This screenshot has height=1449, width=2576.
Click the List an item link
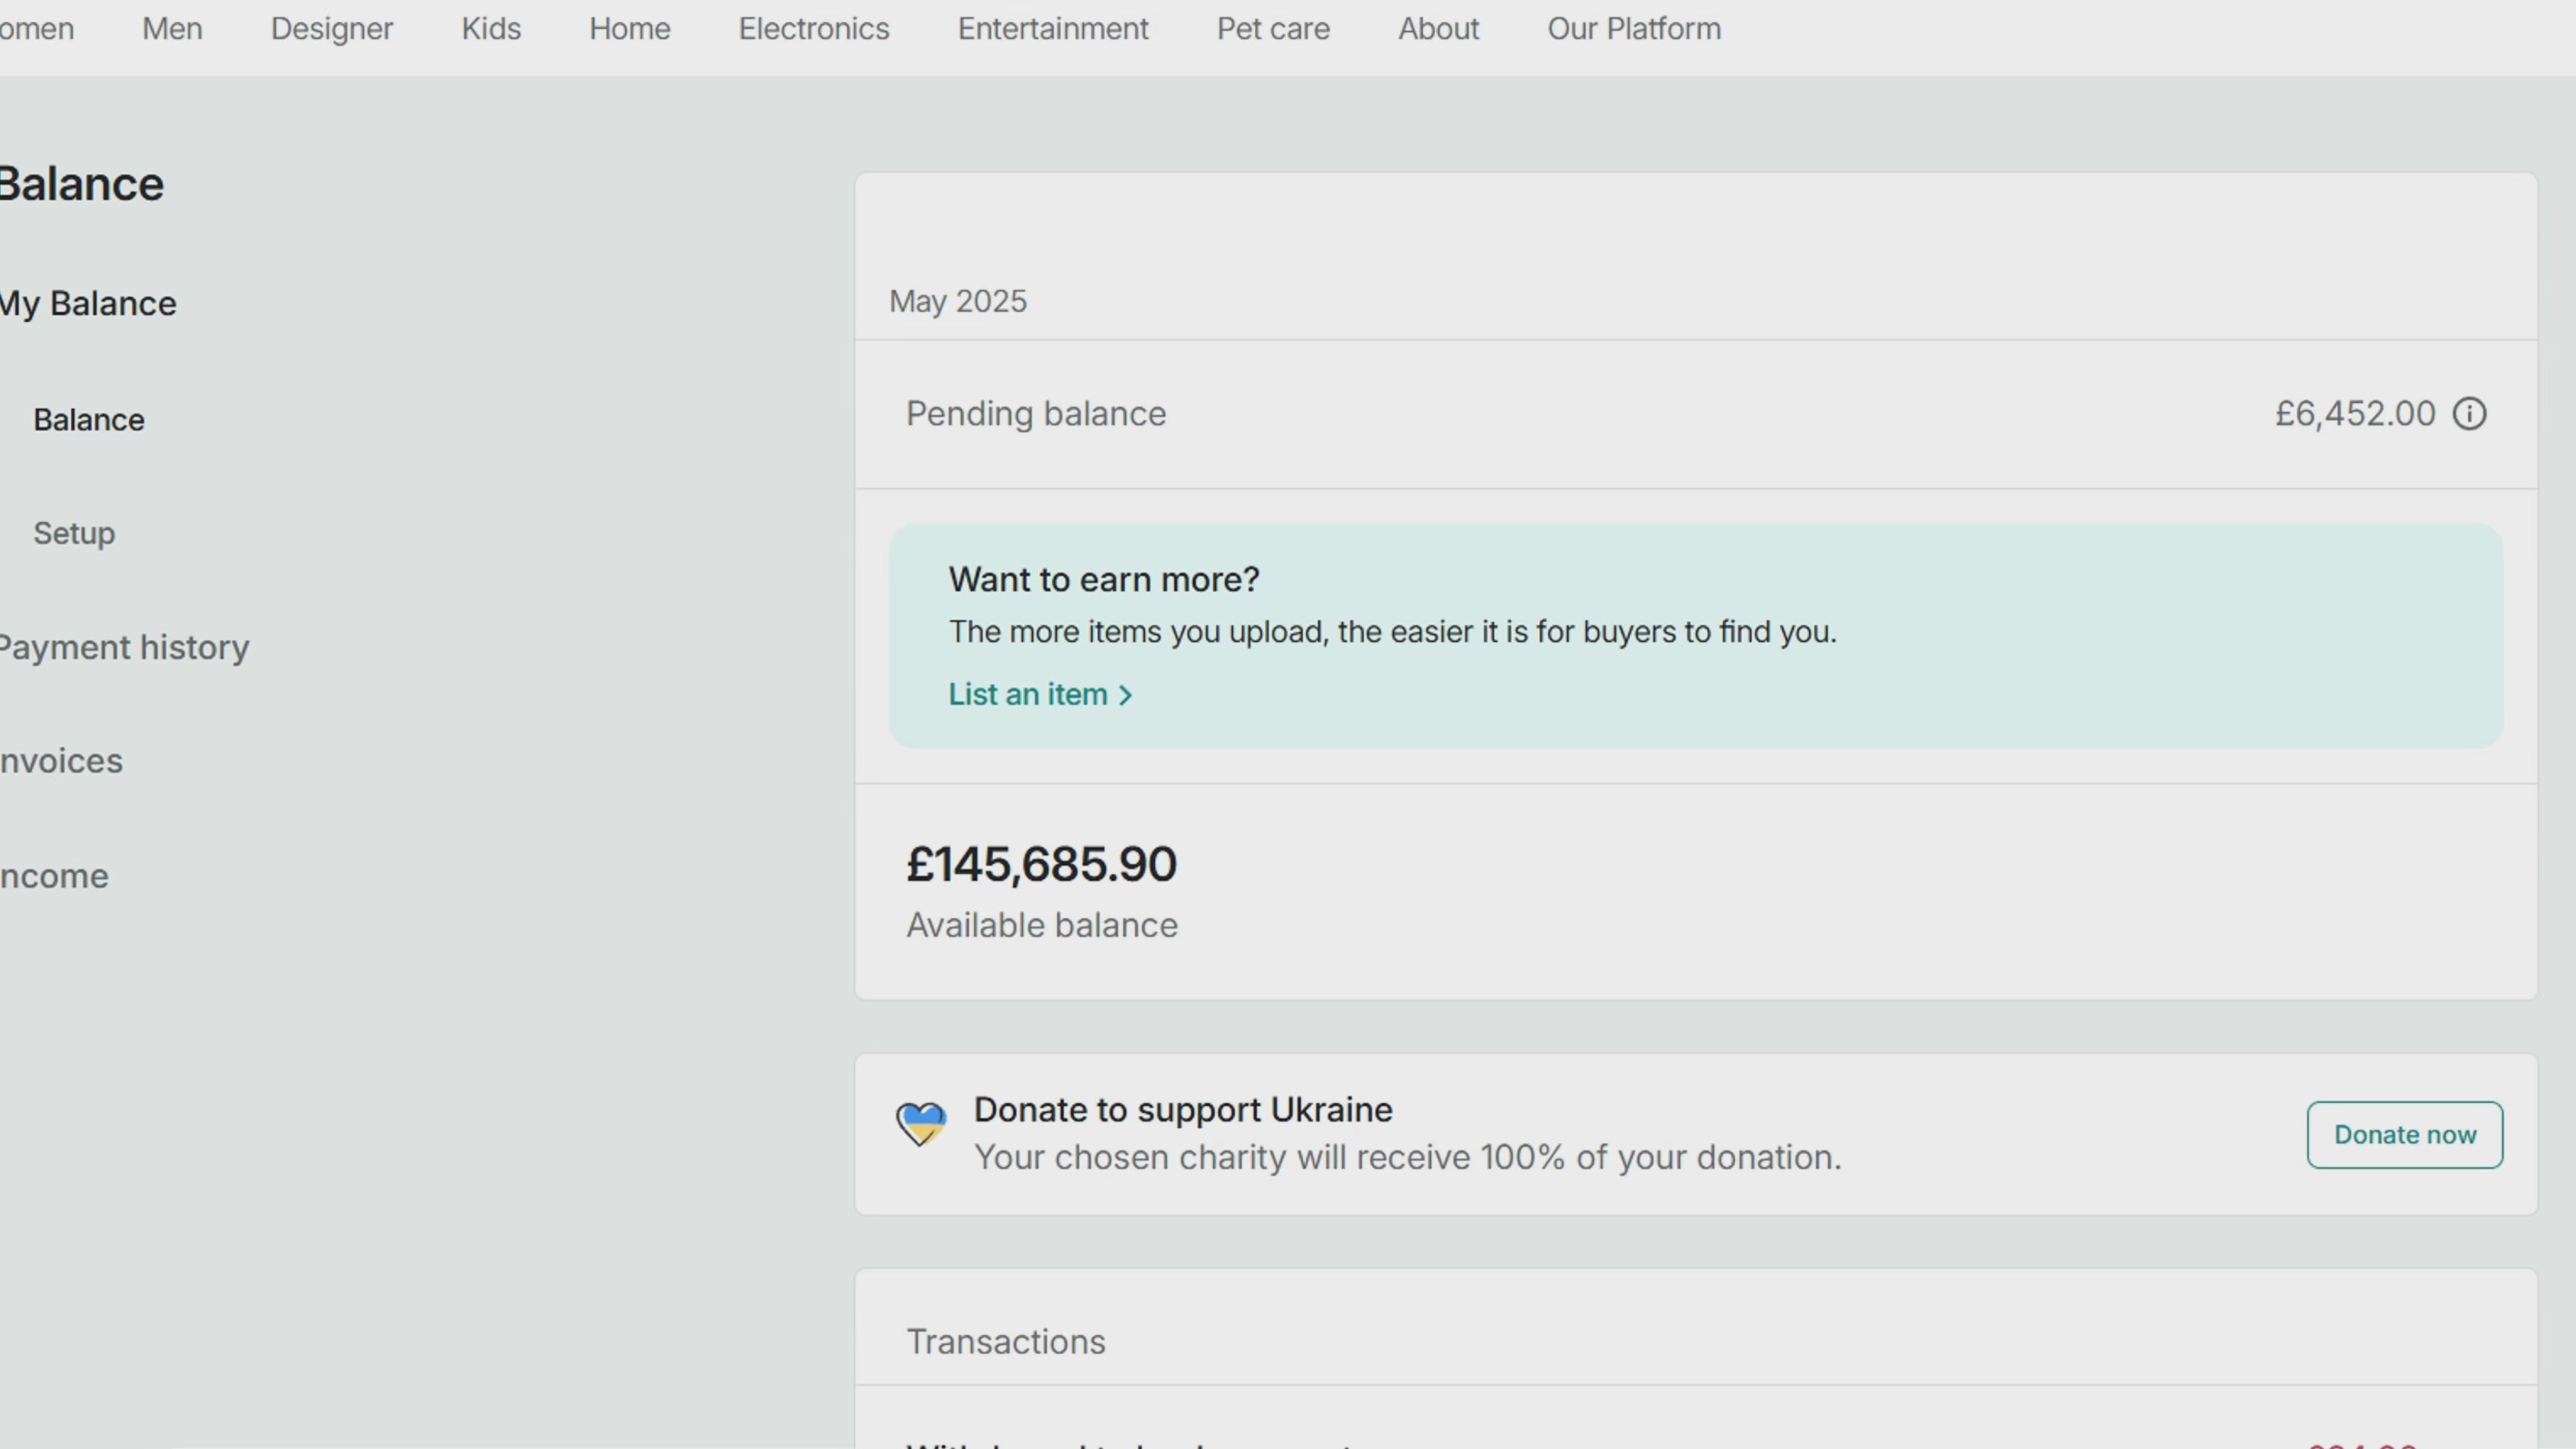1027,695
